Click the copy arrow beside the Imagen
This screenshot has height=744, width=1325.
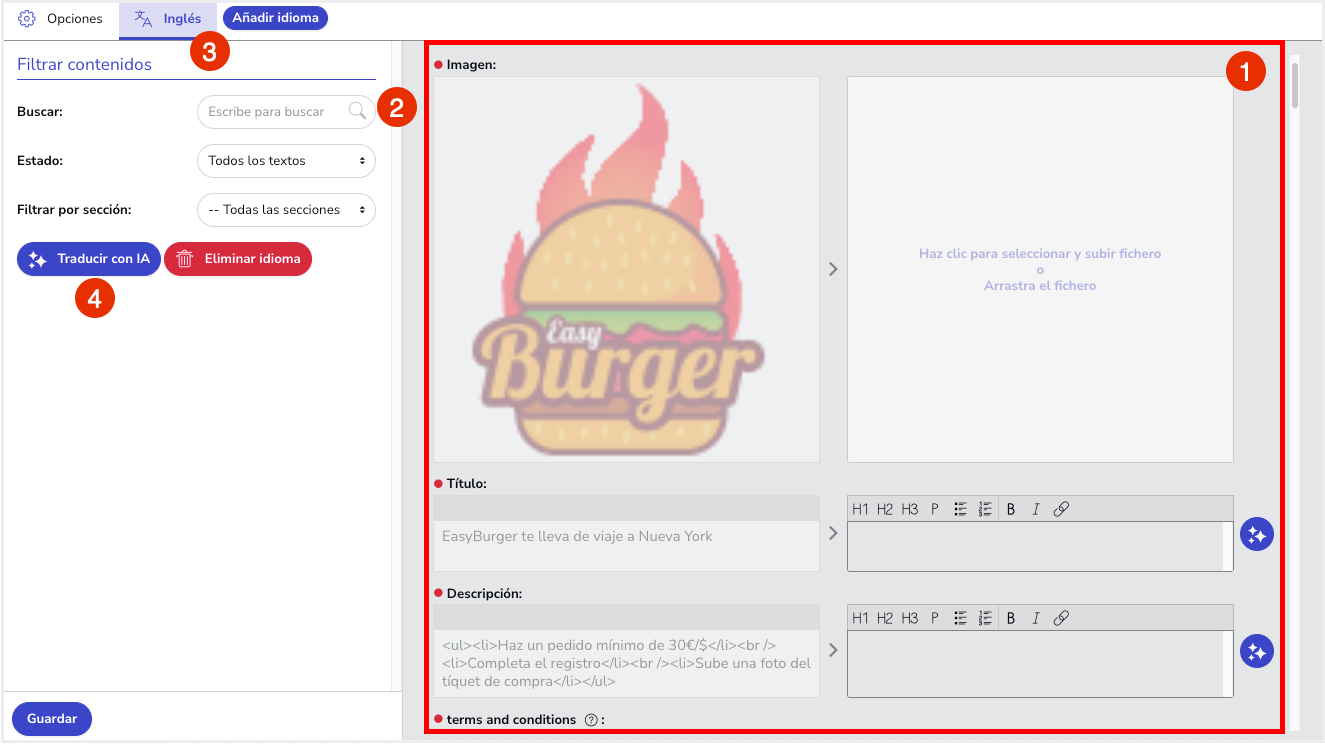pyautogui.click(x=833, y=269)
